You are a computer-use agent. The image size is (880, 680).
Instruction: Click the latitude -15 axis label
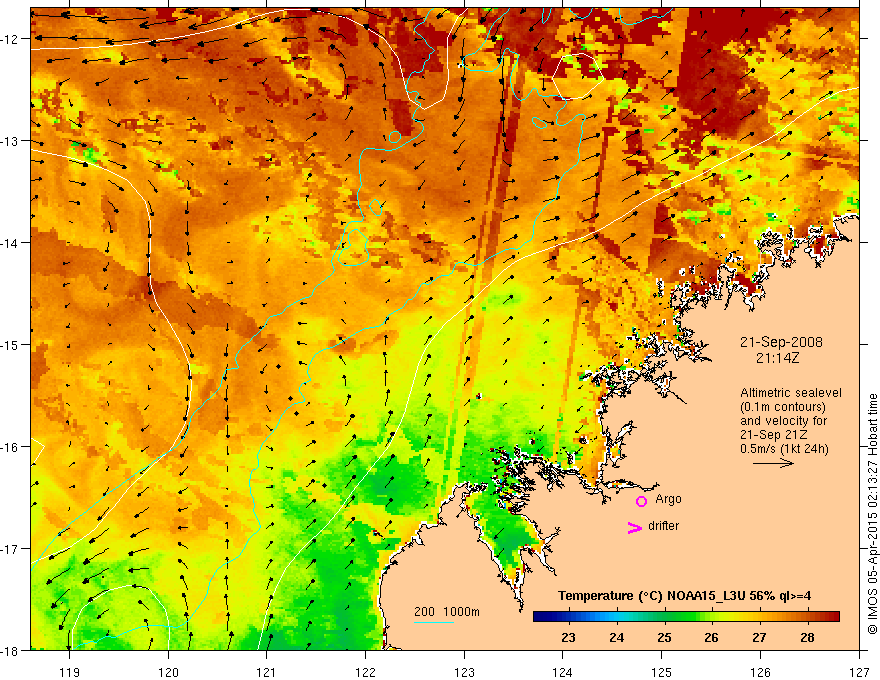pos(10,344)
